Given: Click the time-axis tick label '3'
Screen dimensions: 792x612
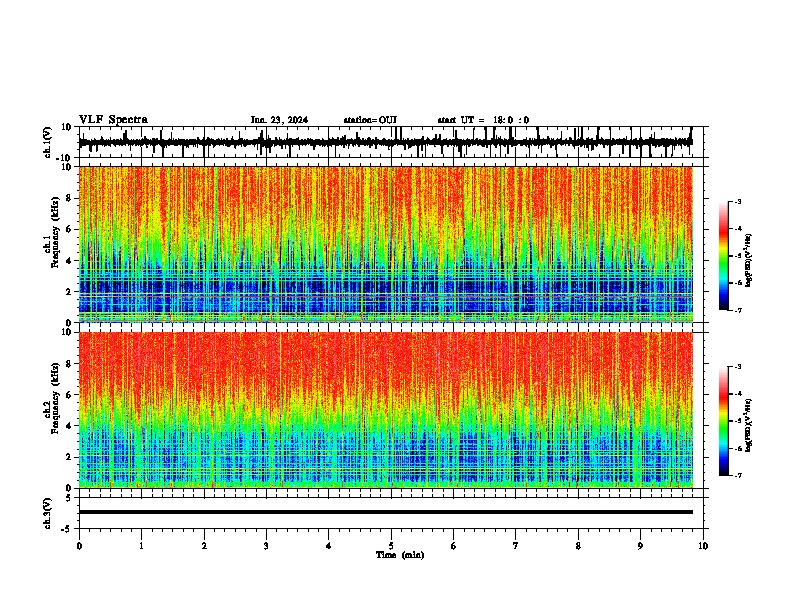Looking at the screenshot, I should pos(266,546).
